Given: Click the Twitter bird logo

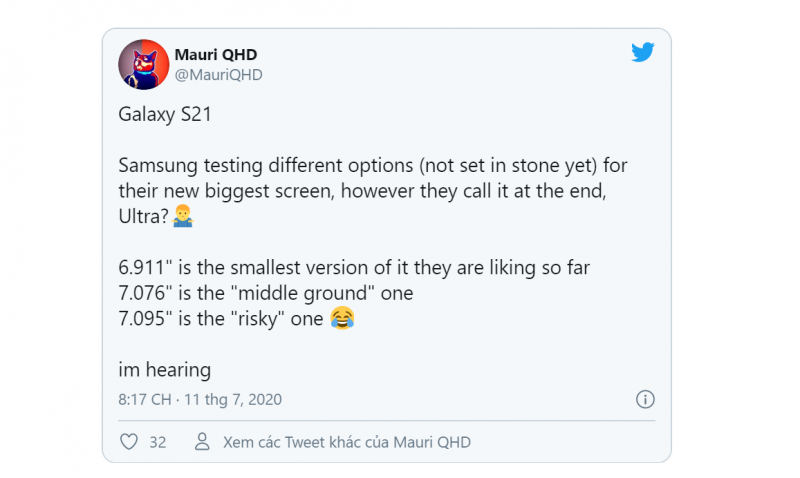Looking at the screenshot, I should (642, 52).
